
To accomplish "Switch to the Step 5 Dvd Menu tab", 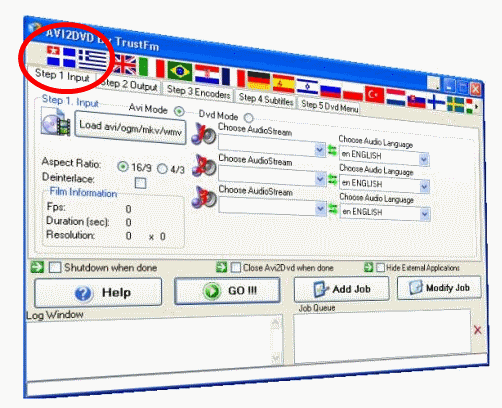I will [330, 106].
